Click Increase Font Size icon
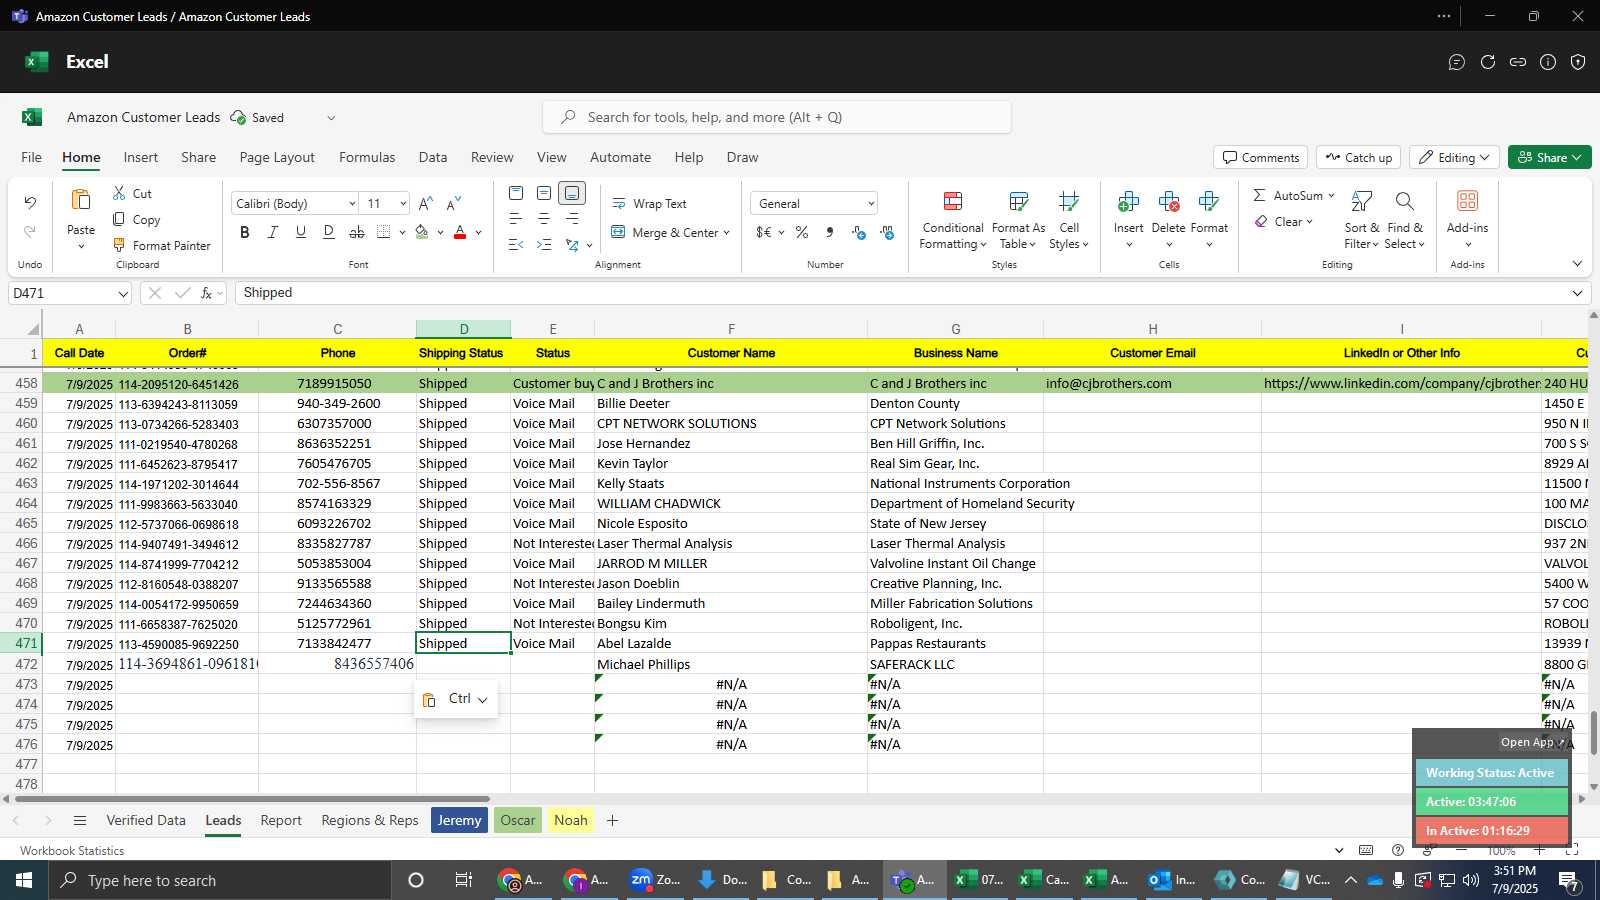The height and width of the screenshot is (900, 1600). click(x=426, y=203)
